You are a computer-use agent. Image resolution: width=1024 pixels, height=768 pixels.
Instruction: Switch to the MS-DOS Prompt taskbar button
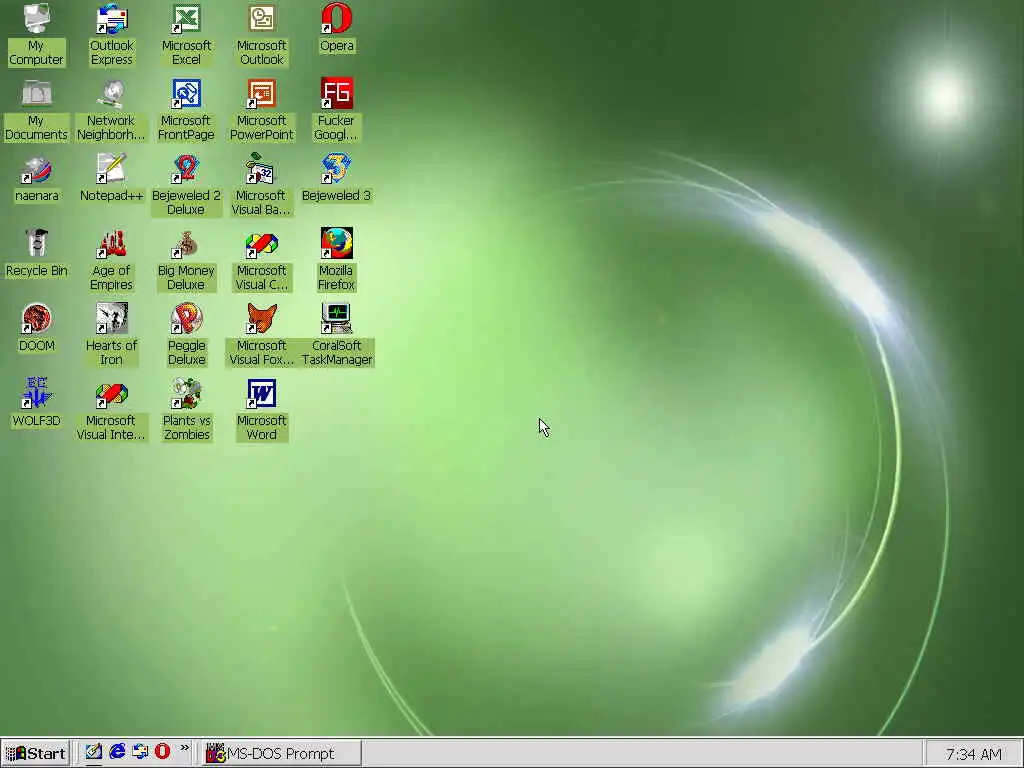(280, 754)
